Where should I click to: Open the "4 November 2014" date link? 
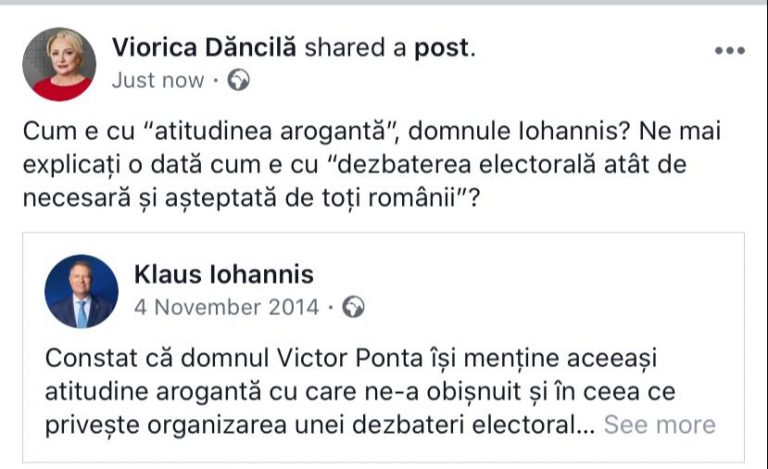[226, 308]
